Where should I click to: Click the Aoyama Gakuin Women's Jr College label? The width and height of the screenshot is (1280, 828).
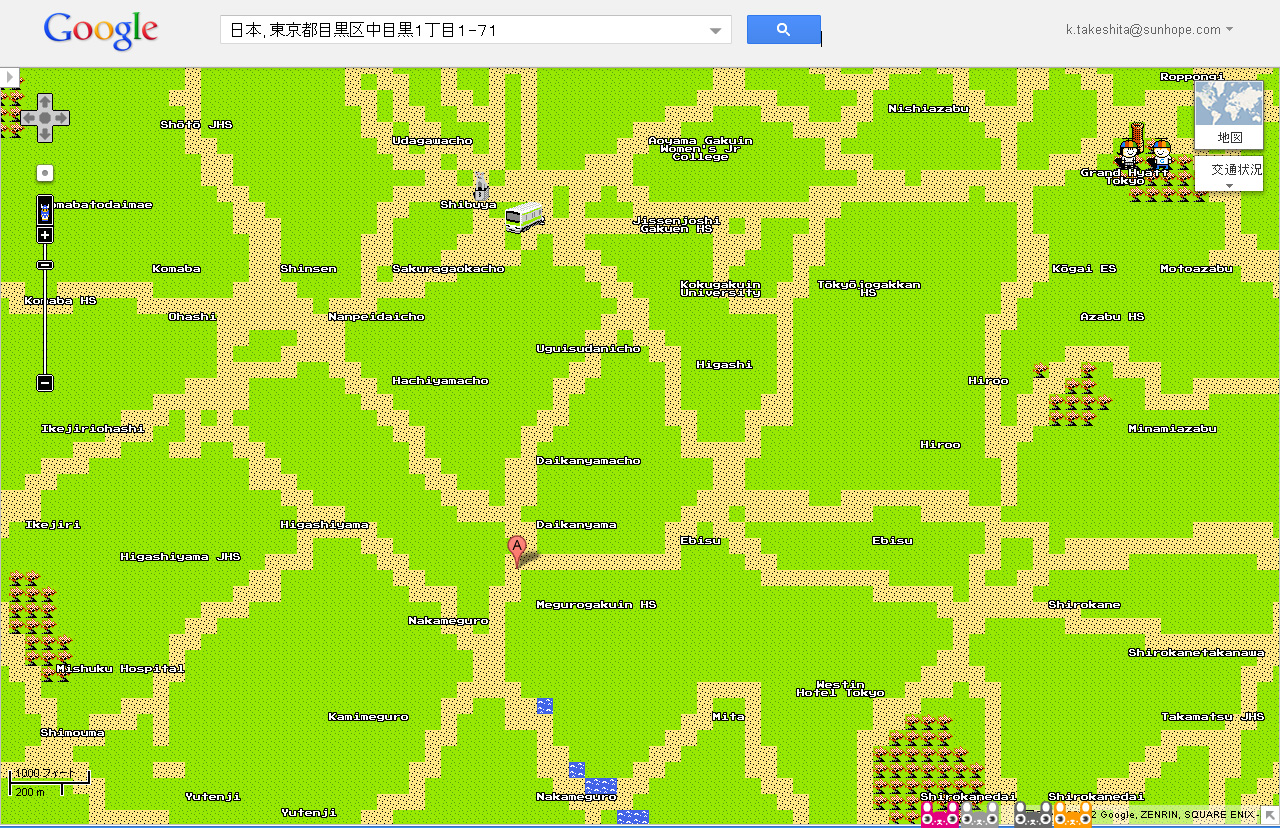click(x=700, y=149)
